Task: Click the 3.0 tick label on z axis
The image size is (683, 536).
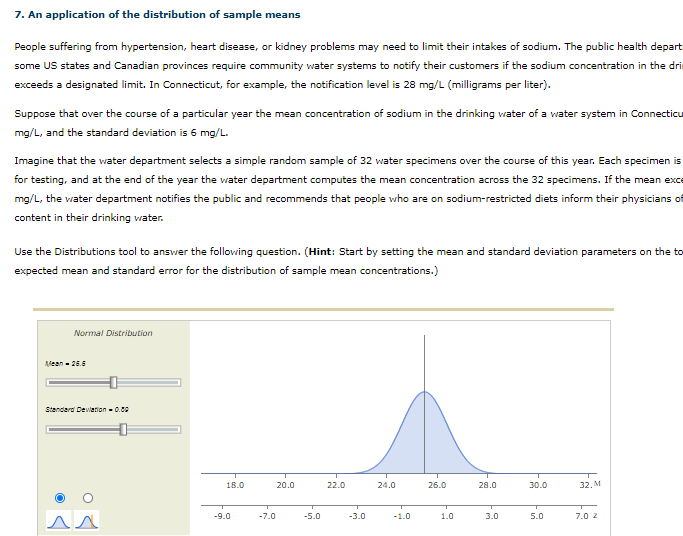Action: click(x=492, y=516)
